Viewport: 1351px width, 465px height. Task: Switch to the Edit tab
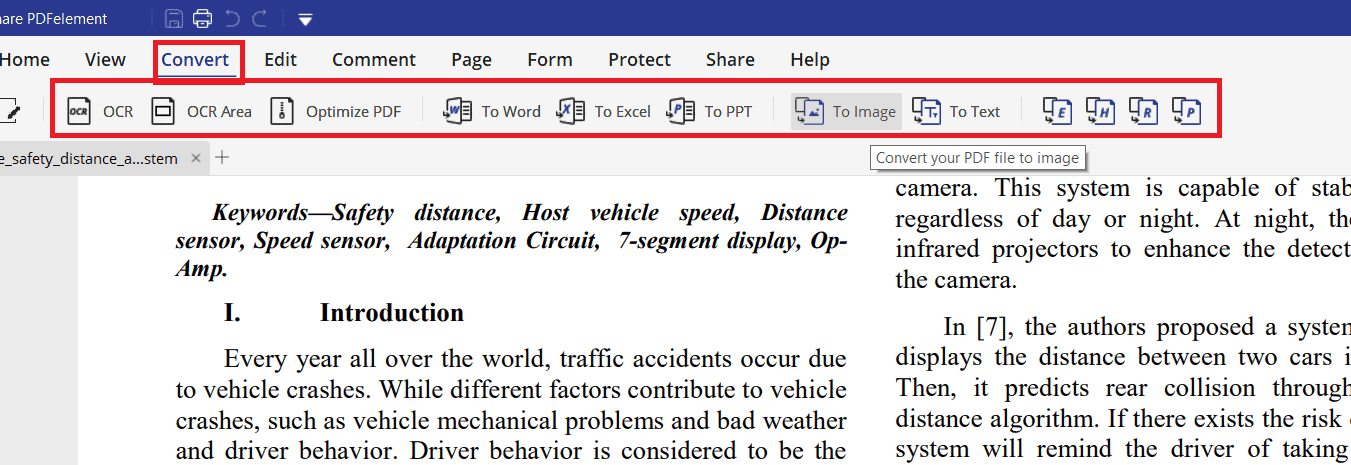point(280,60)
